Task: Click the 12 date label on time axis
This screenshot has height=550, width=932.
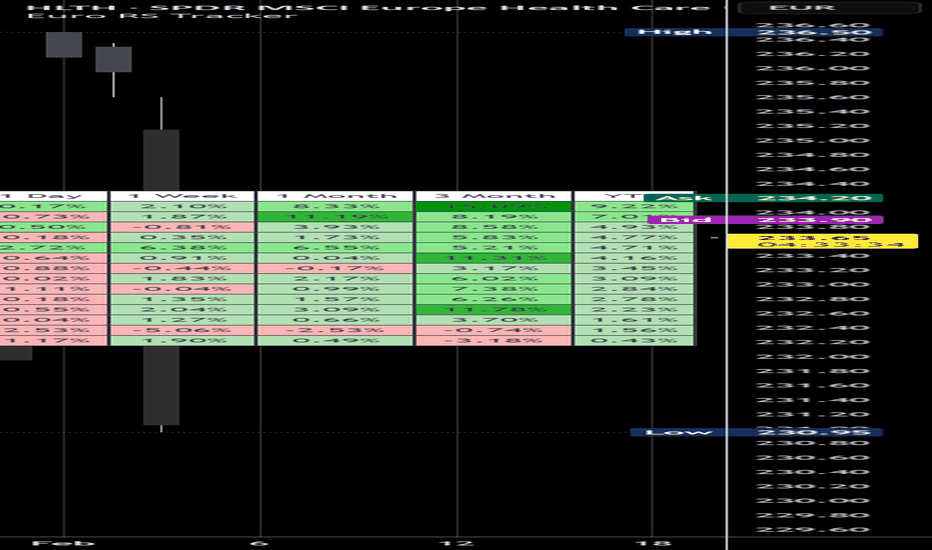Action: click(x=456, y=543)
